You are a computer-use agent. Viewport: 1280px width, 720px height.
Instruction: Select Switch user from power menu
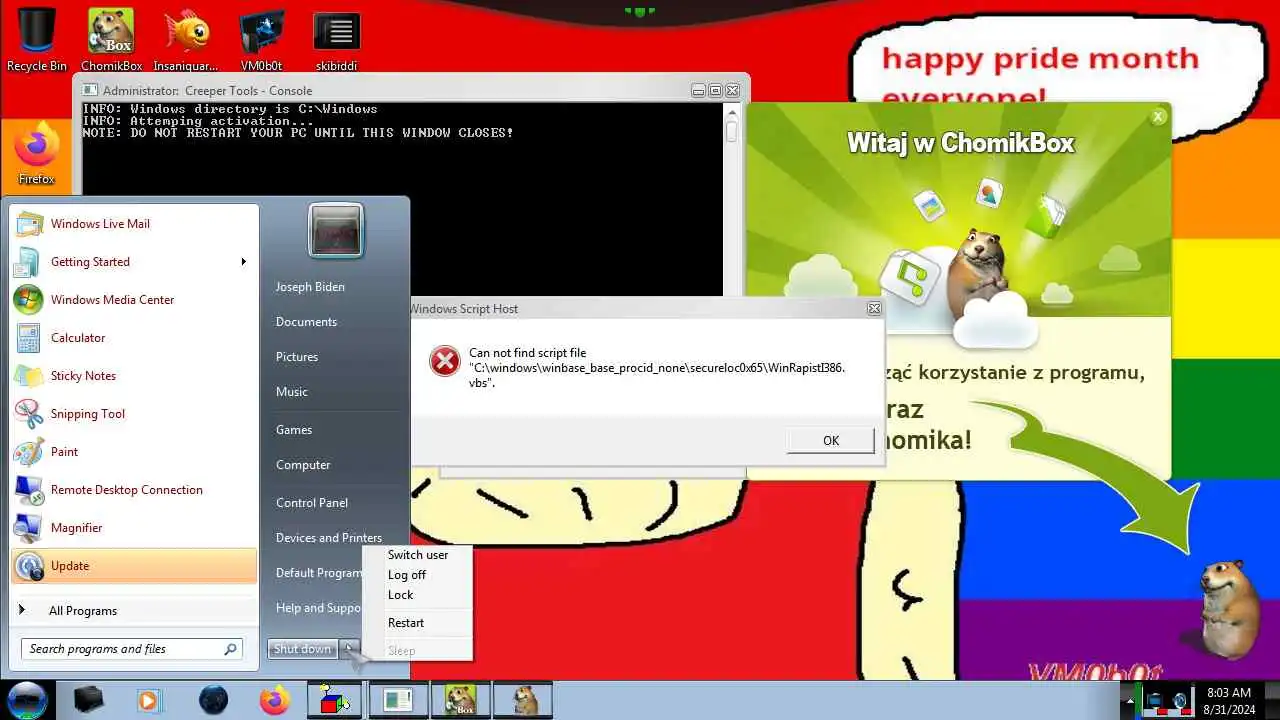(x=418, y=555)
